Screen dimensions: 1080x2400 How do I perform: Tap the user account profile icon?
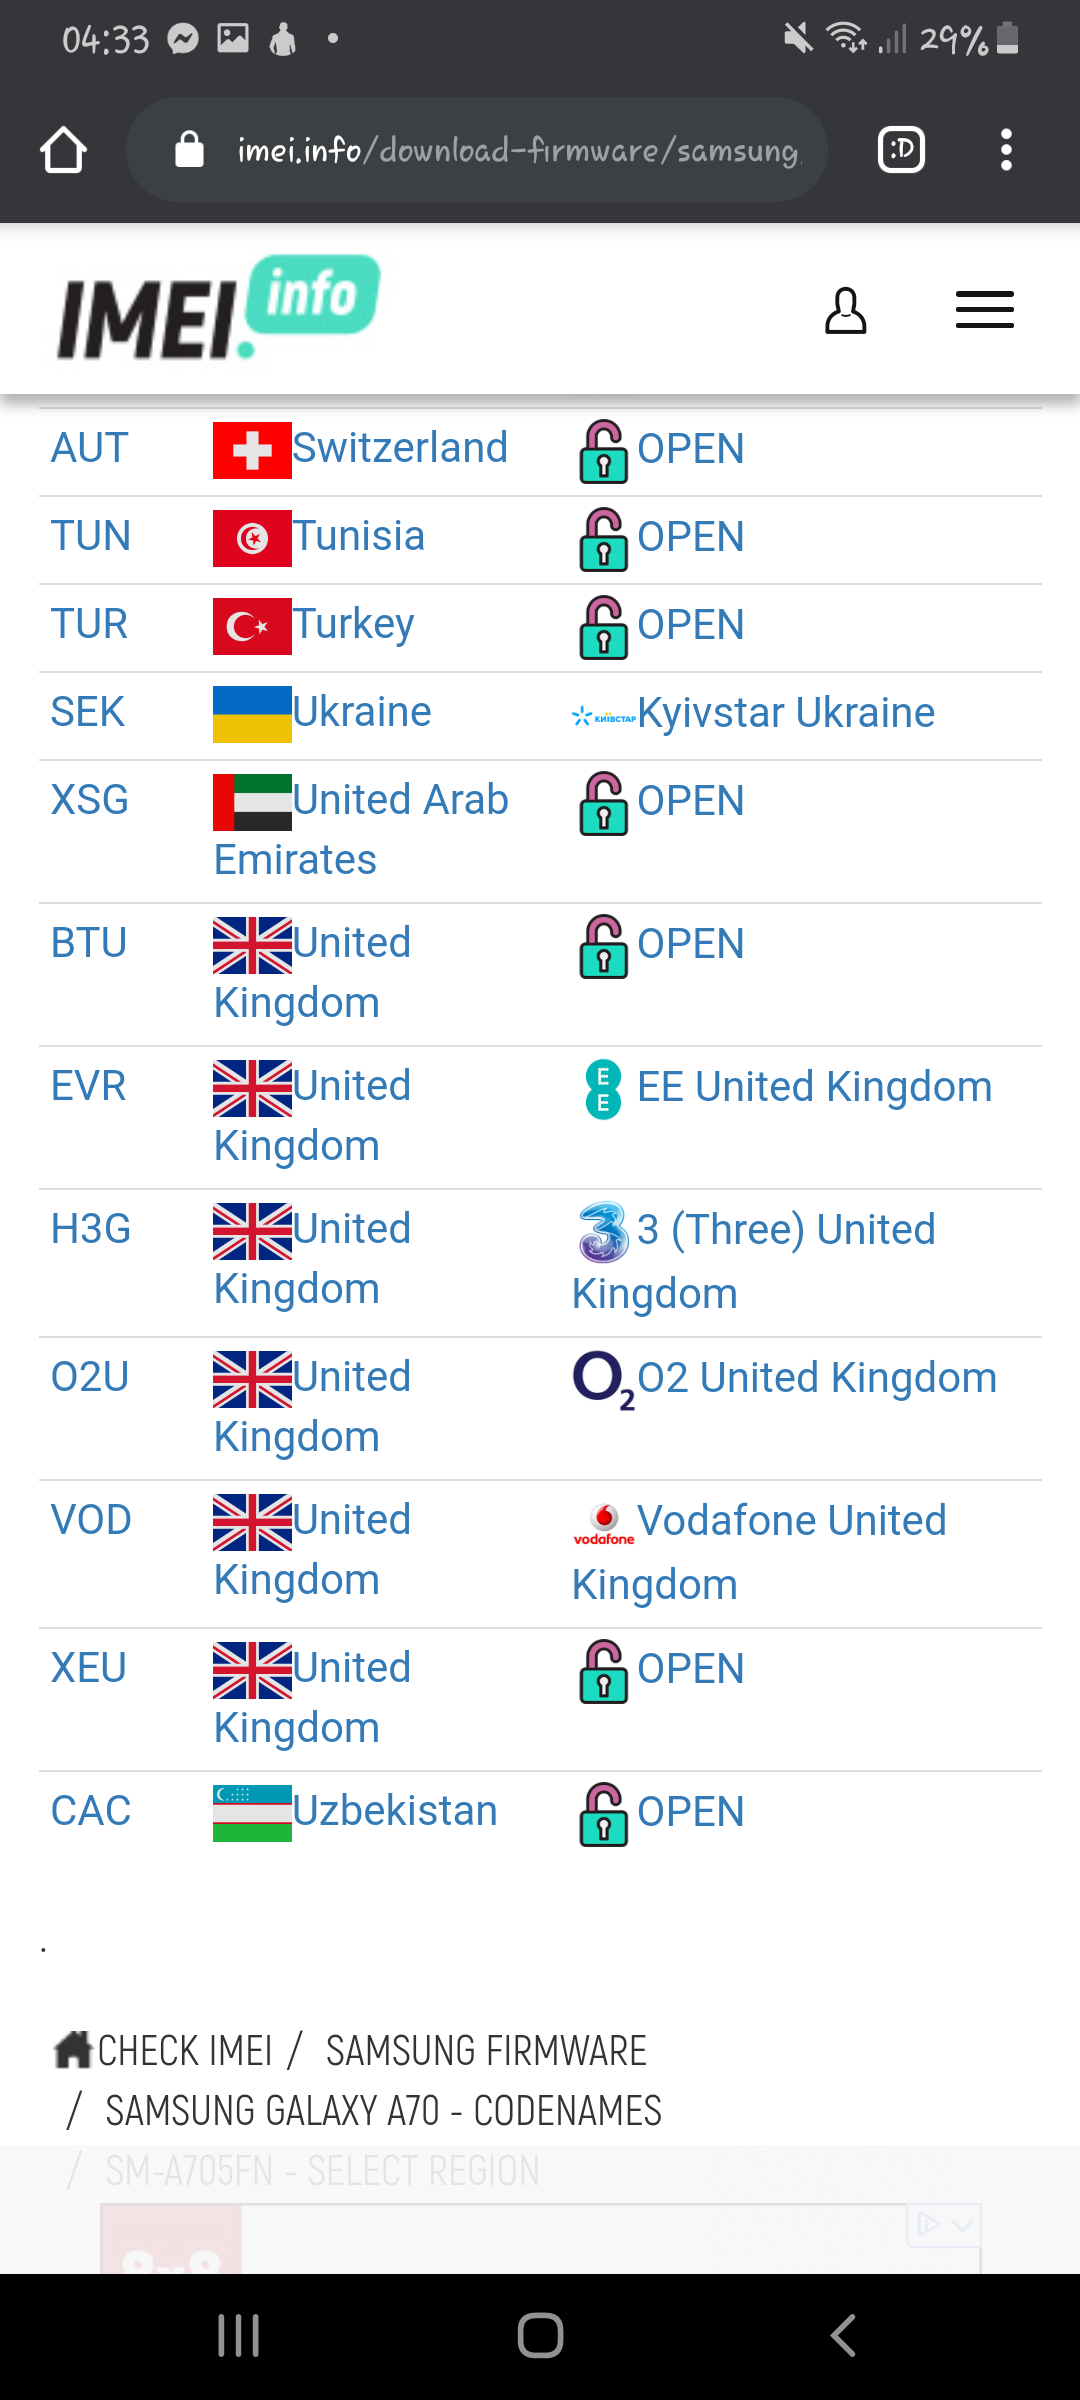coord(845,310)
